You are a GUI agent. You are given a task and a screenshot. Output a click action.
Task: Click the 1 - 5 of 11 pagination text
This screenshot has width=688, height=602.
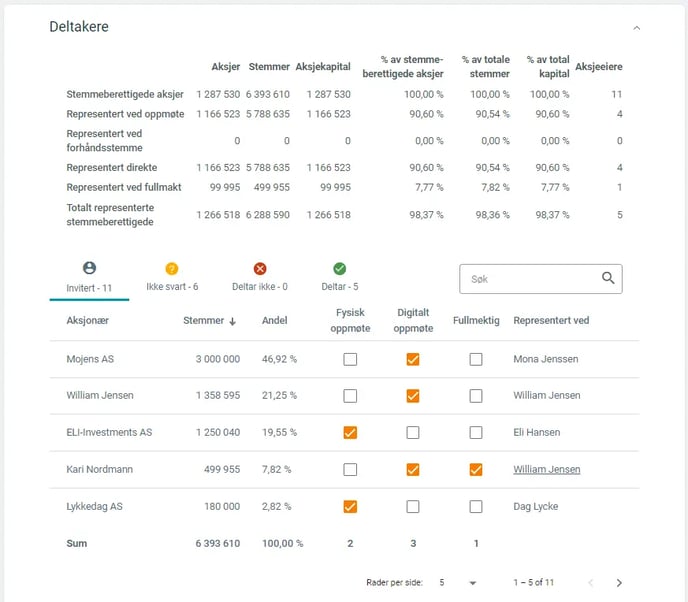tap(534, 582)
